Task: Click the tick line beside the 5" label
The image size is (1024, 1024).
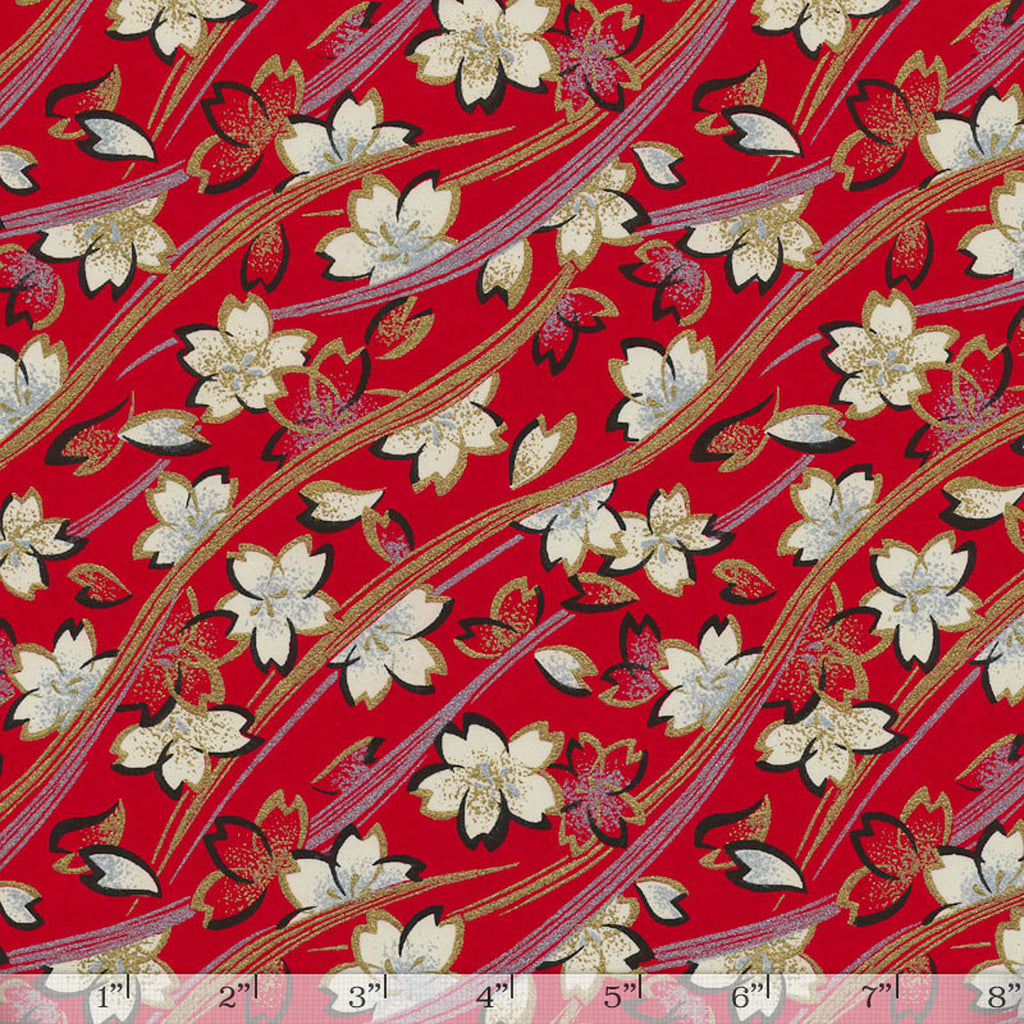Action: tap(641, 990)
